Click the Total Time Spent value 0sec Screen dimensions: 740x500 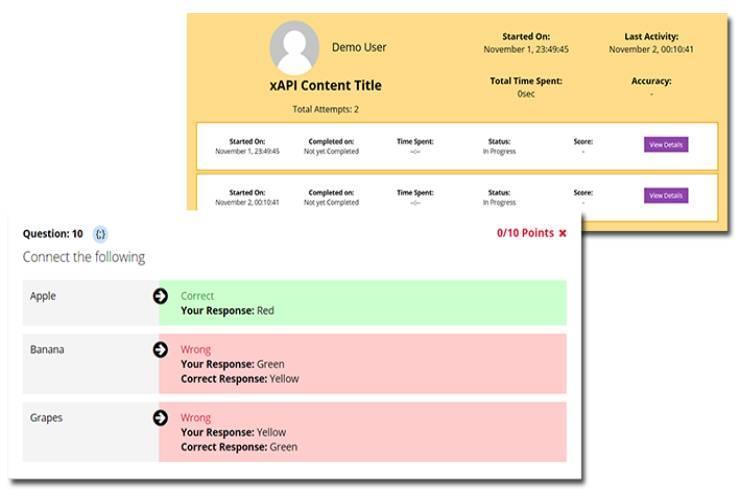pos(526,93)
